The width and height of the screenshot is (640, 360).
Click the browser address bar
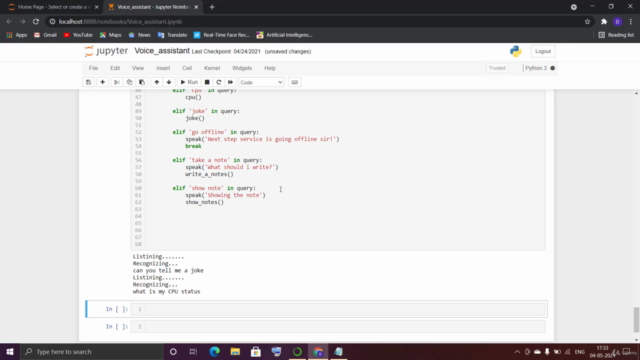[x=314, y=22]
